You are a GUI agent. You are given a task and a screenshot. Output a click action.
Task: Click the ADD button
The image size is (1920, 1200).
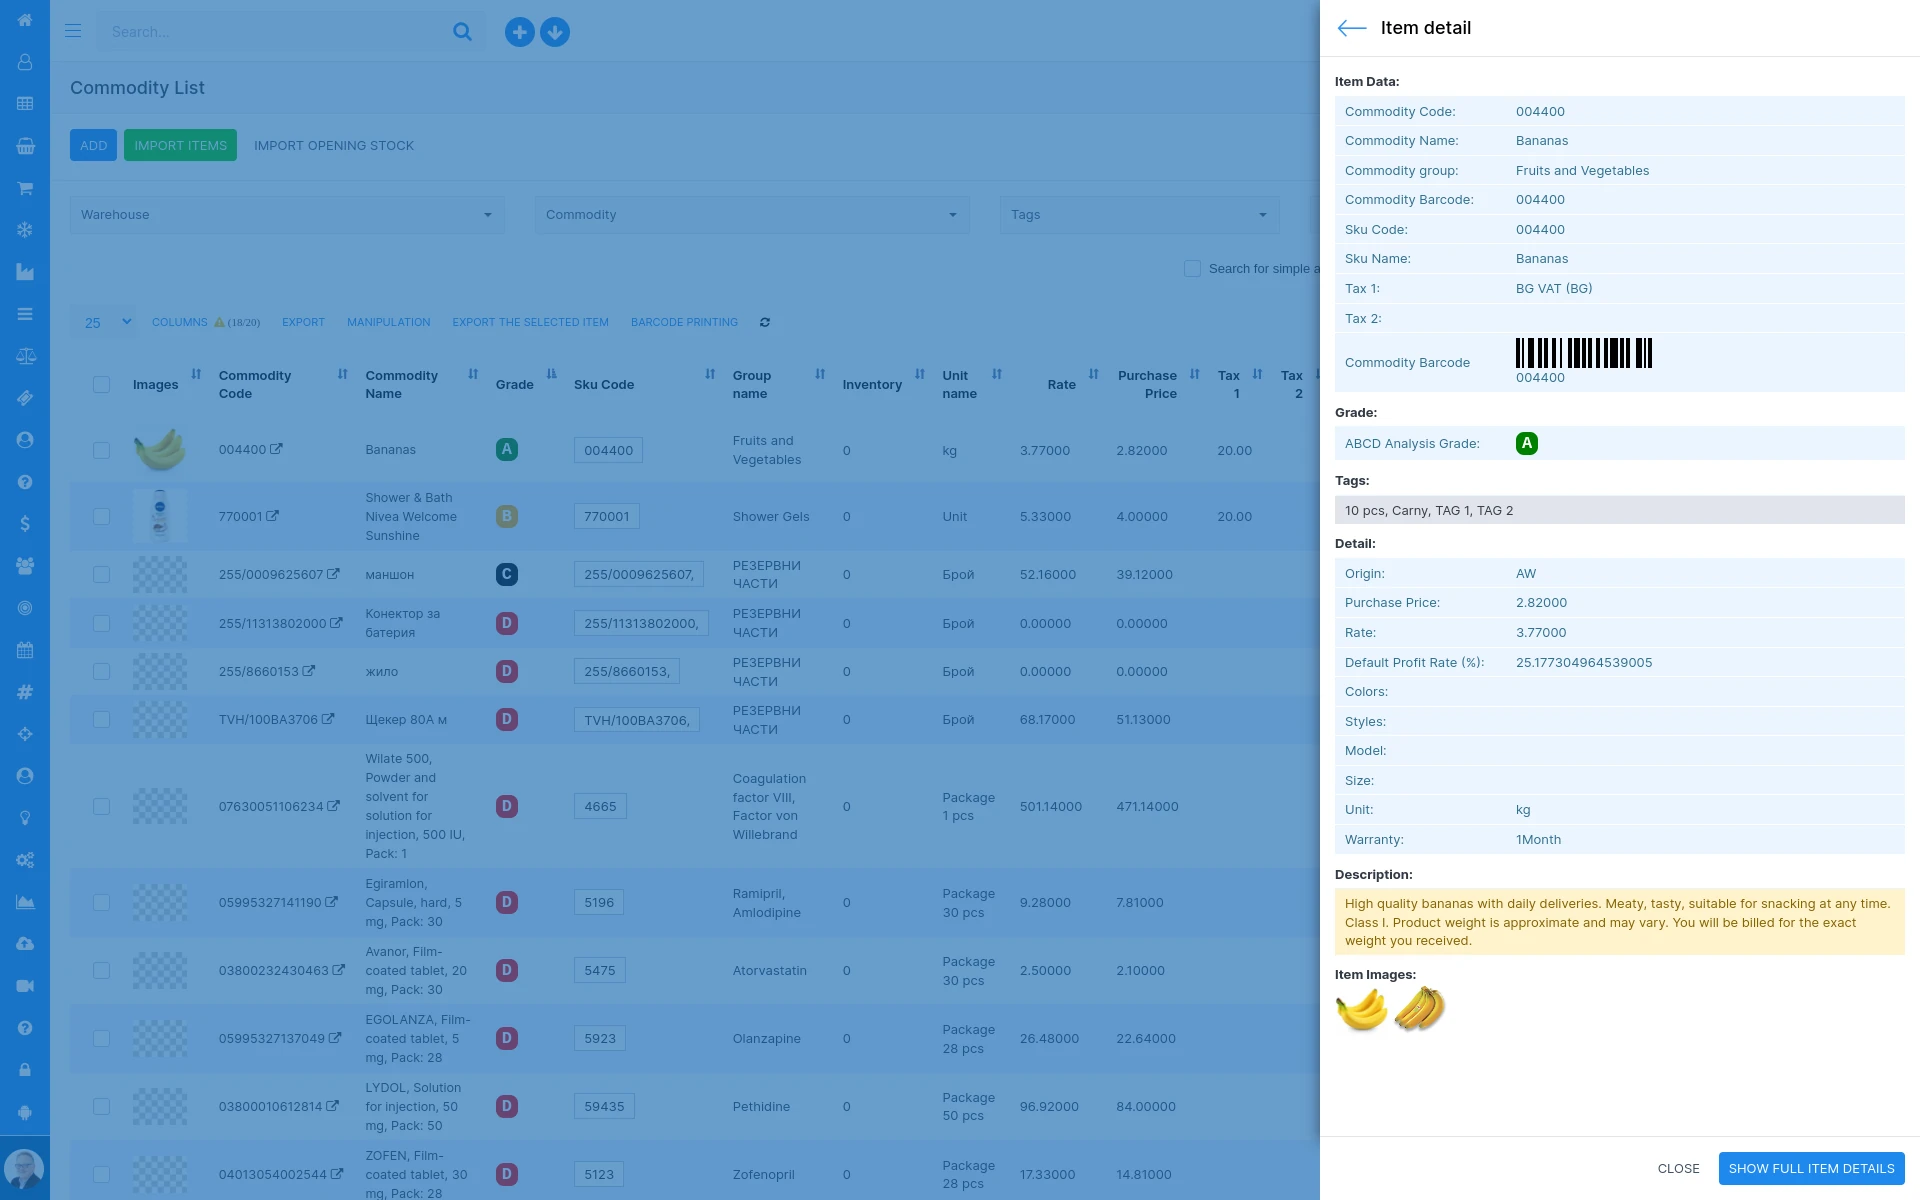click(93, 145)
